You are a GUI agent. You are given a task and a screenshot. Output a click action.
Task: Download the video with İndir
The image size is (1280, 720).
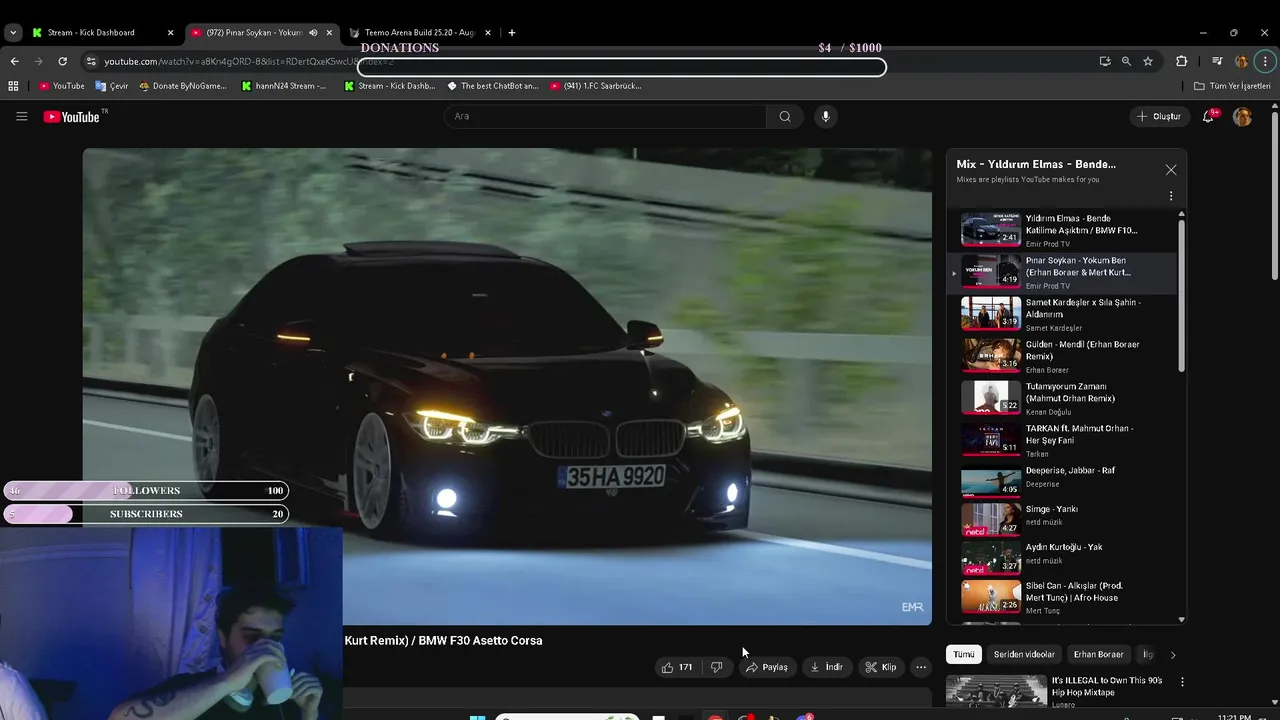pyautogui.click(x=826, y=667)
